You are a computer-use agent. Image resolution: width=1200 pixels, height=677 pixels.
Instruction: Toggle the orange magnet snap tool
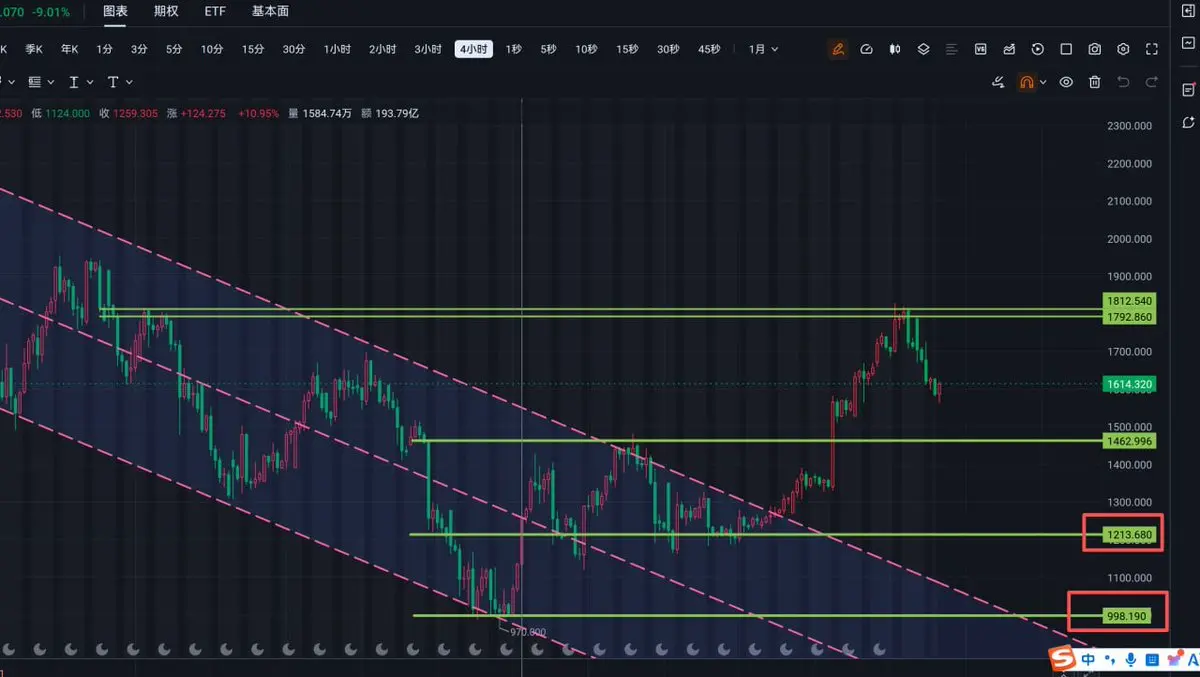pos(1026,82)
